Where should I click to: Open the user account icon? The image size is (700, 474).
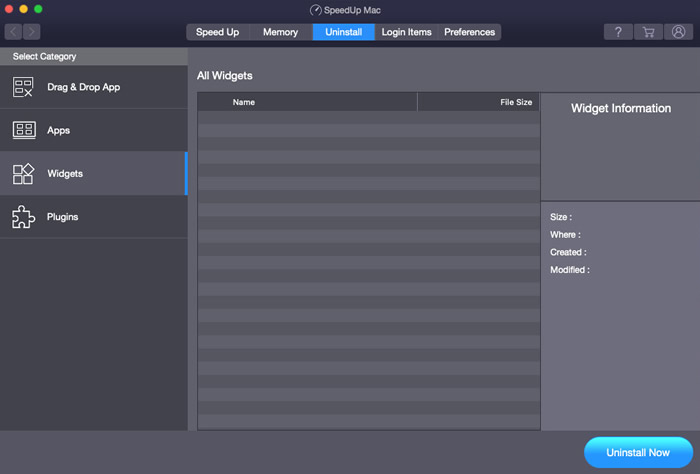click(x=678, y=32)
